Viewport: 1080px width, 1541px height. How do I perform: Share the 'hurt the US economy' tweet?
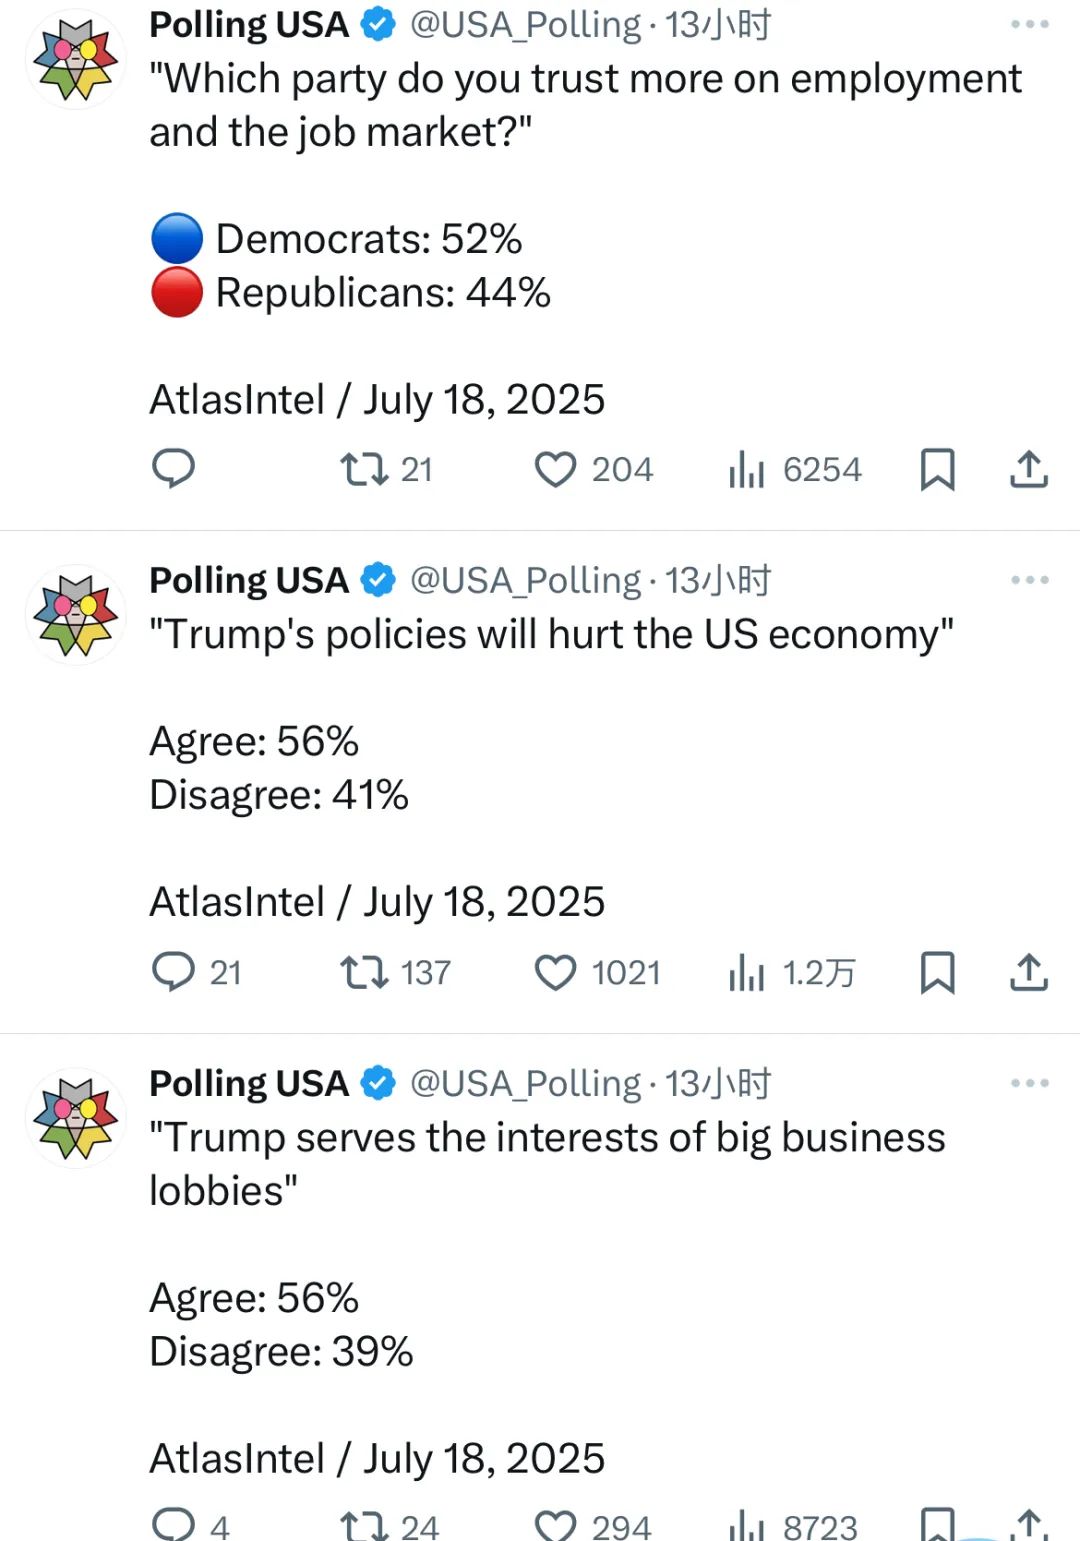click(1028, 971)
